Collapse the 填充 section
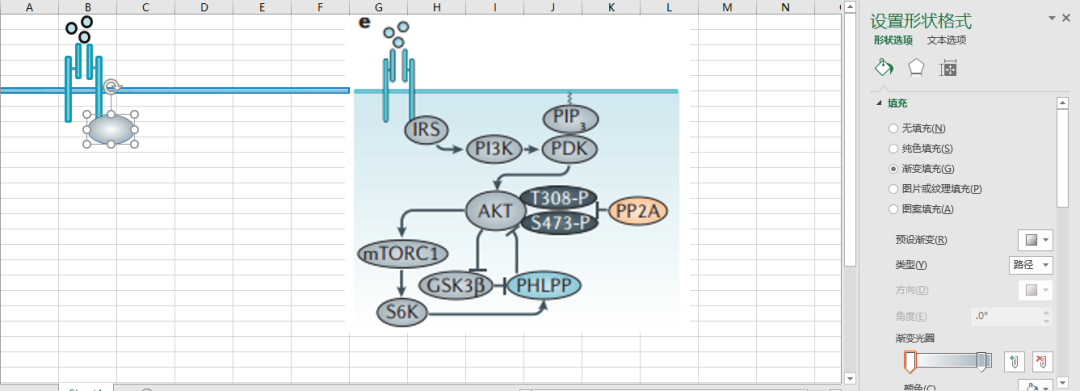This screenshot has height=391, width=1080. (878, 103)
